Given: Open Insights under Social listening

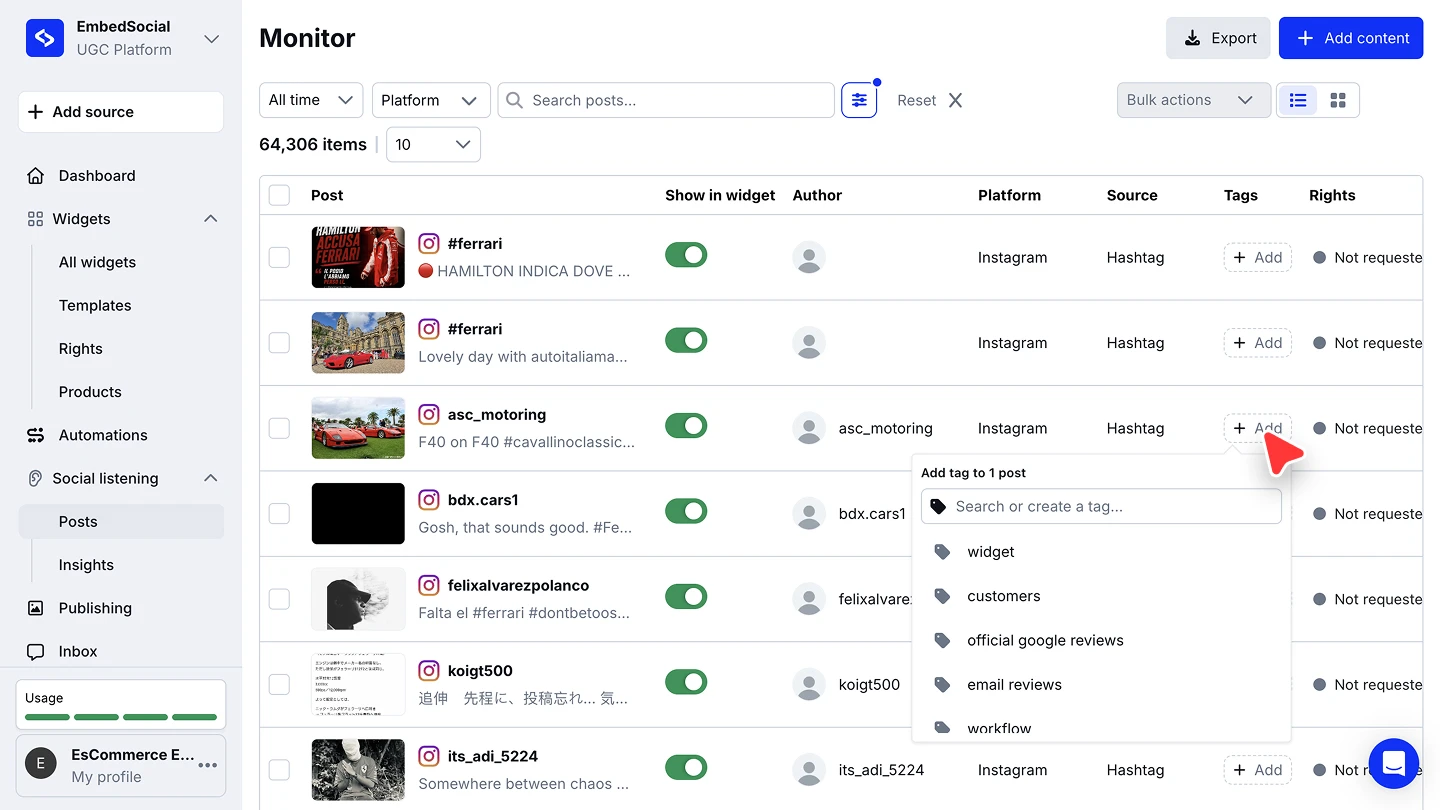Looking at the screenshot, I should [86, 565].
